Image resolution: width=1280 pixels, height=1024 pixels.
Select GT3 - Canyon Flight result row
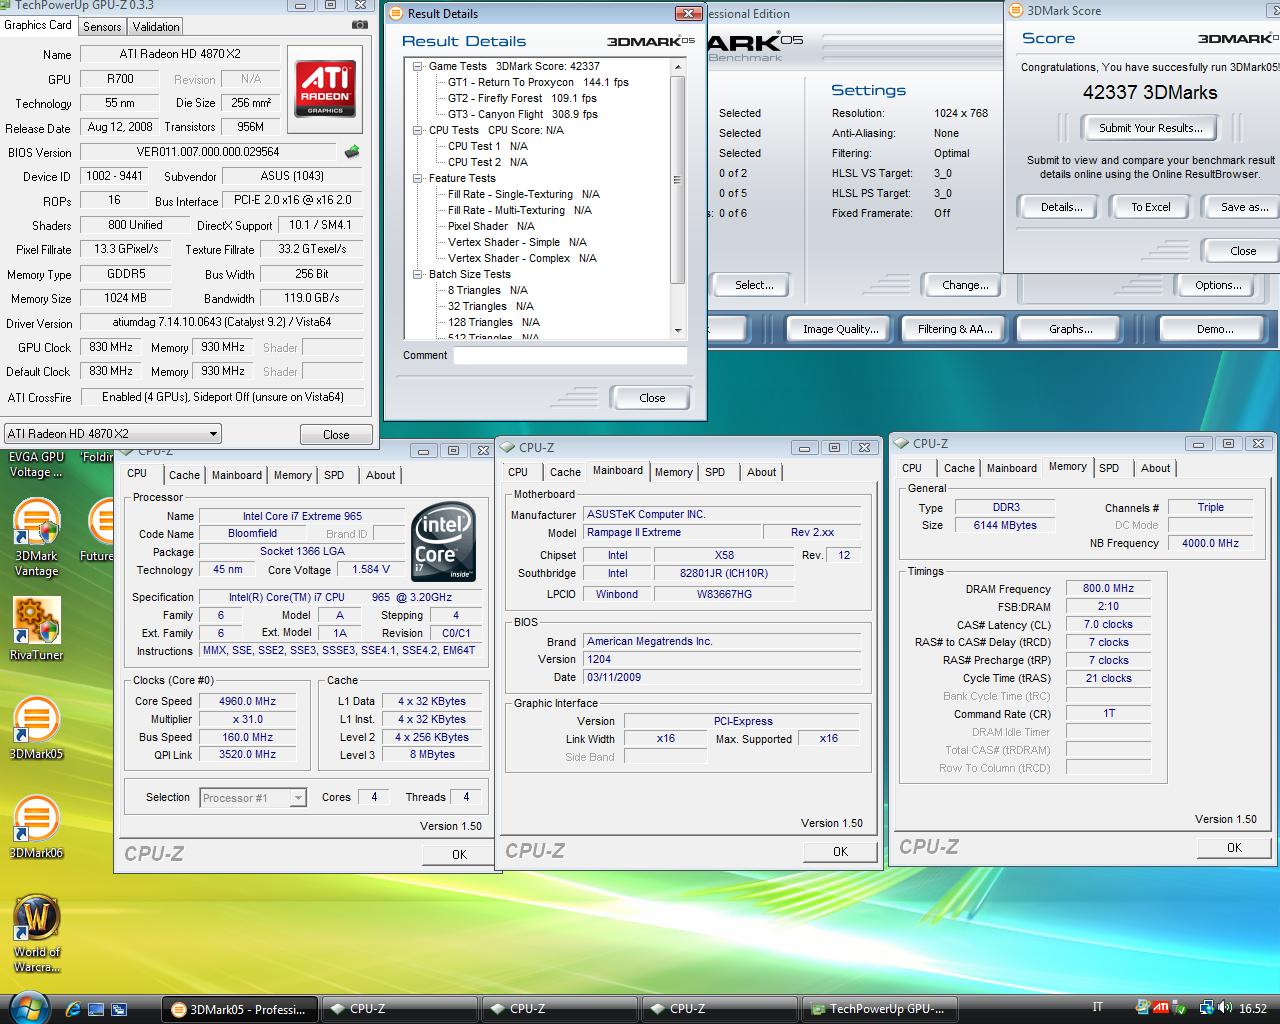(522, 114)
